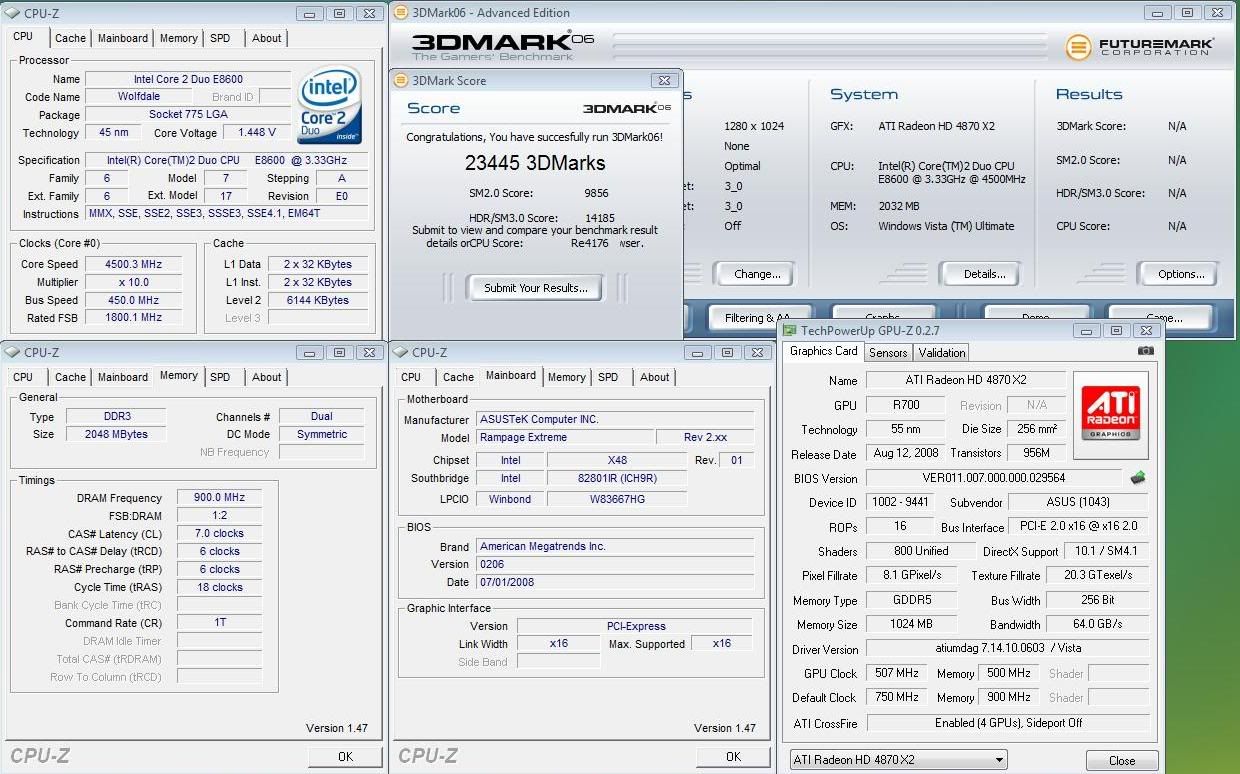The width and height of the screenshot is (1240, 774).
Task: Open SPD tab in the Memory CPU-Z window
Action: tap(220, 377)
